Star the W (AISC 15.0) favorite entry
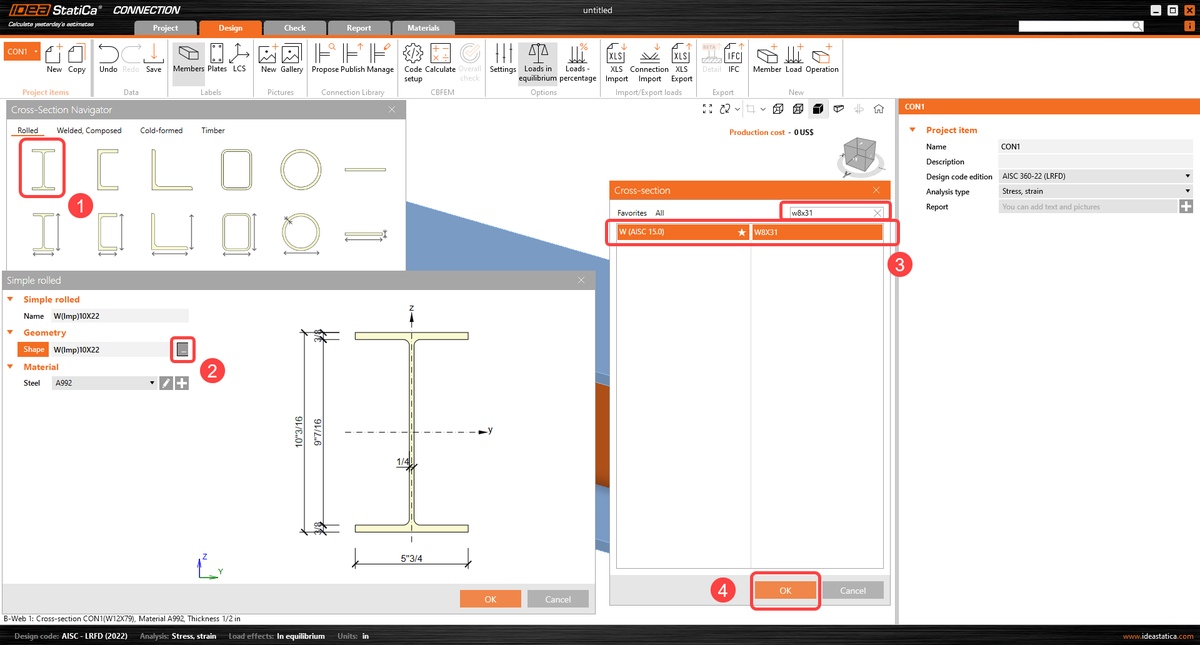 [740, 231]
